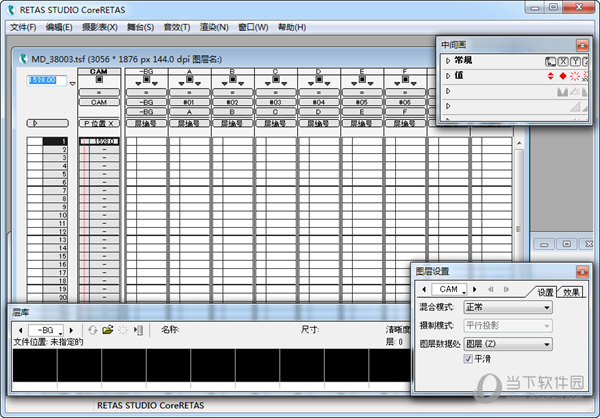Toggle the A column square marker
The image size is (600, 418).
click(x=189, y=79)
